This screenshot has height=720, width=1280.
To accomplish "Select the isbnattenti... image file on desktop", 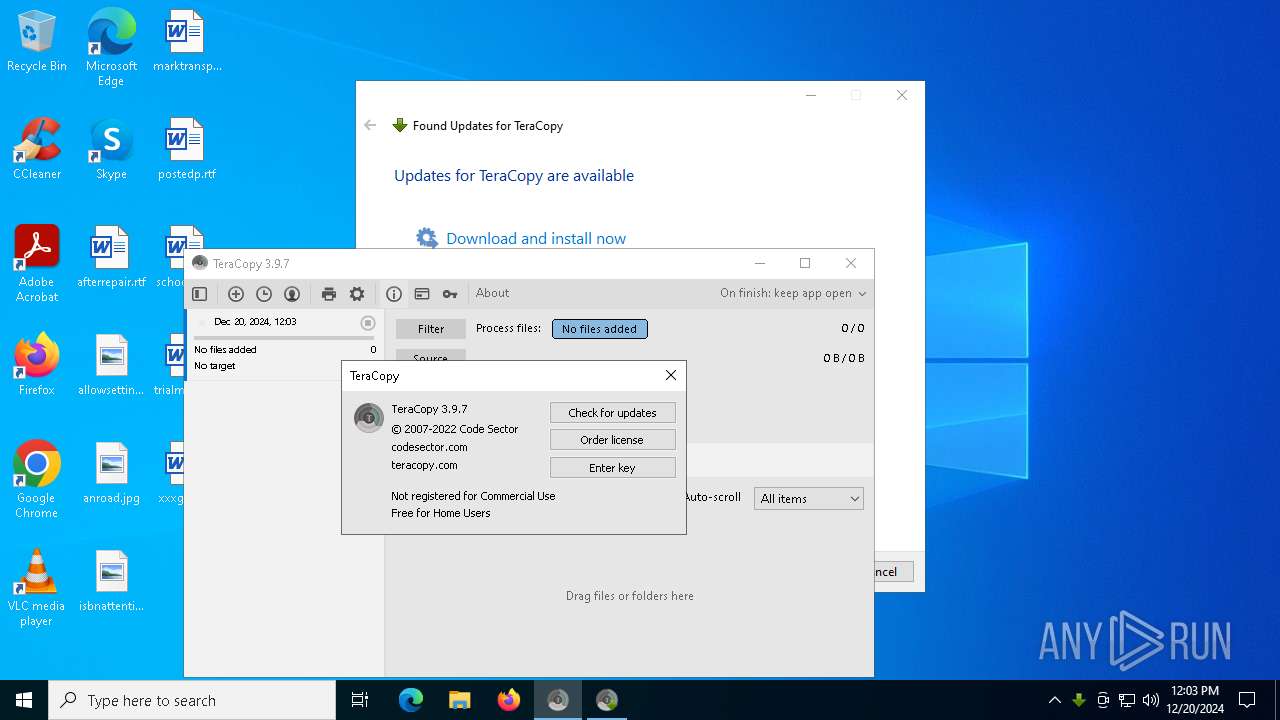I will (x=111, y=581).
